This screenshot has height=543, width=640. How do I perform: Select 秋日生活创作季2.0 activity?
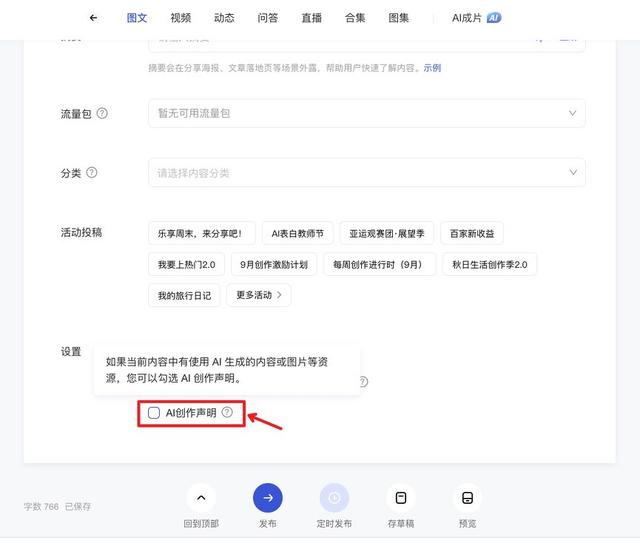(490, 264)
